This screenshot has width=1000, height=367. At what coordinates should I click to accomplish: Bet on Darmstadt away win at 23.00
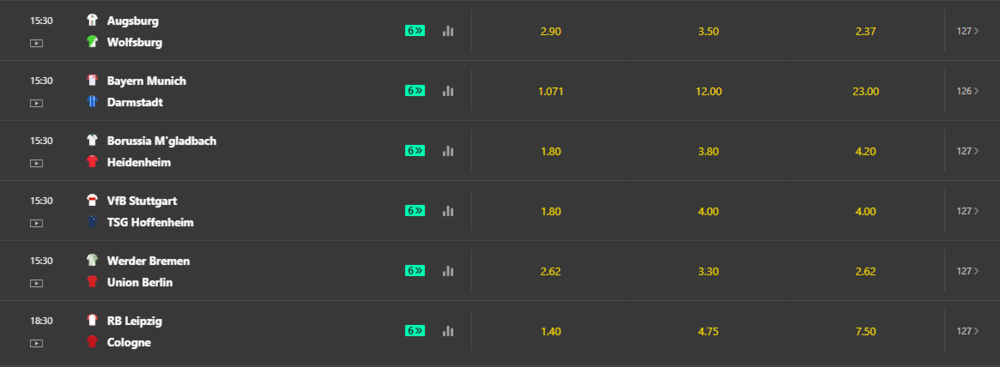866,91
